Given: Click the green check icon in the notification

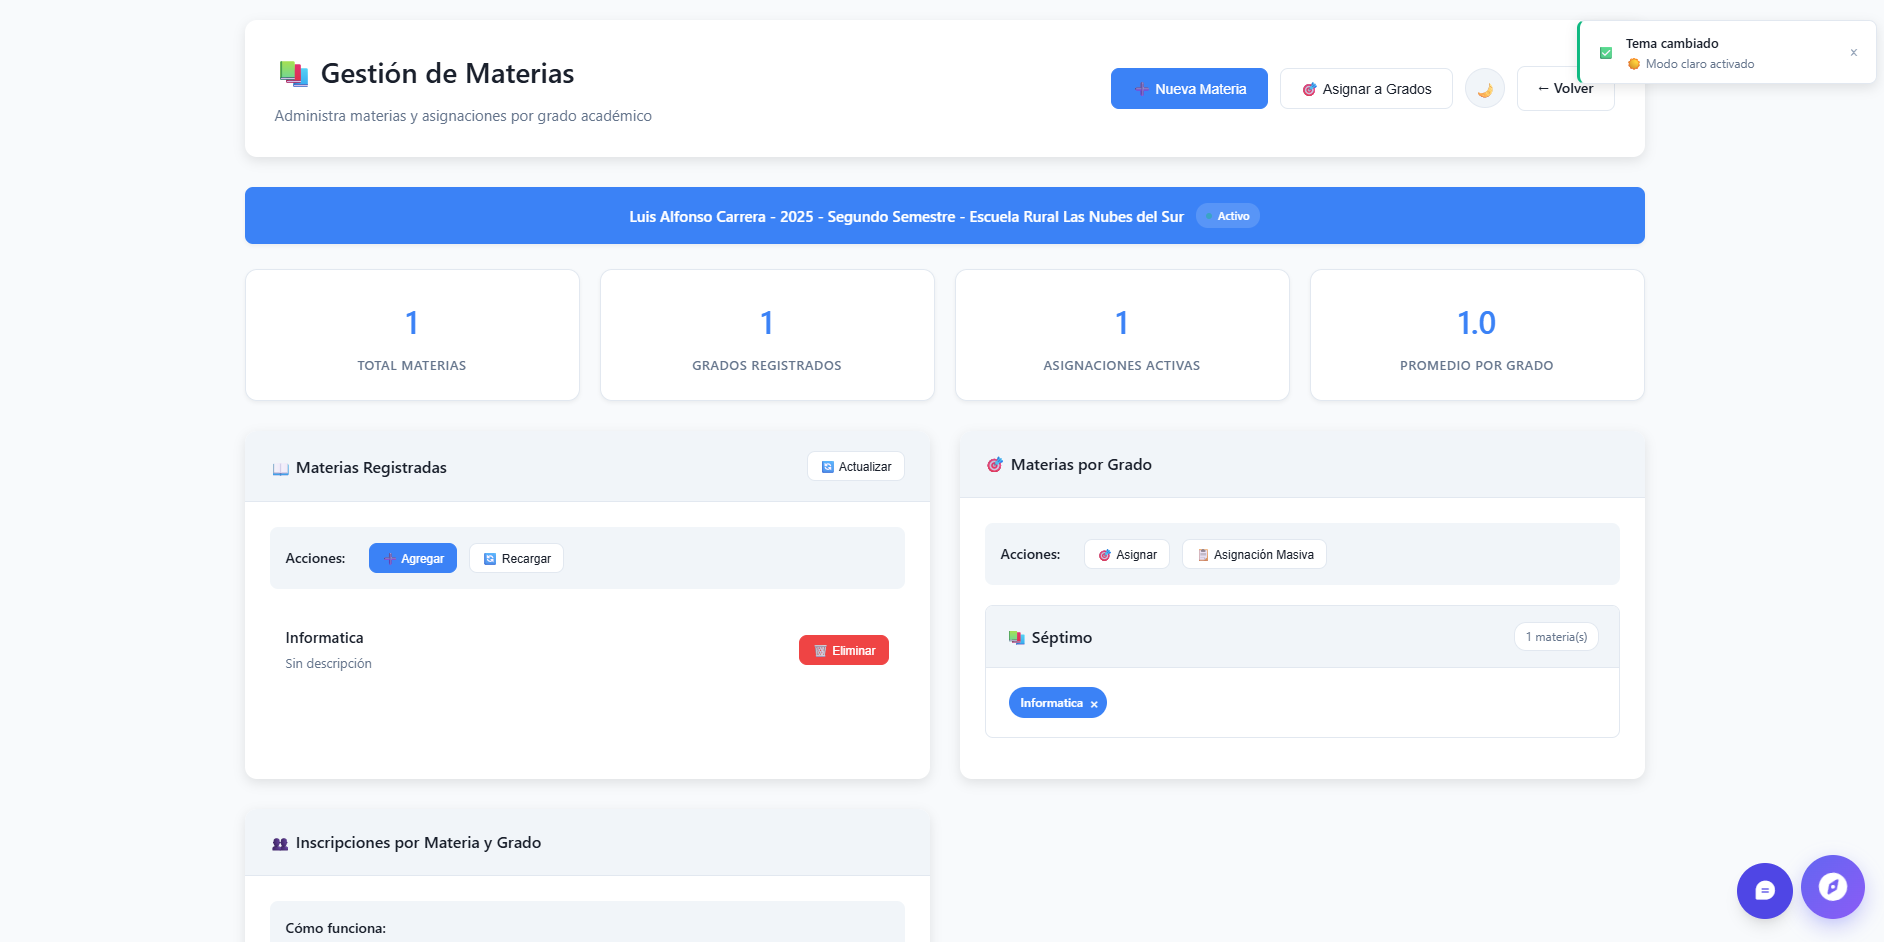Looking at the screenshot, I should pyautogui.click(x=1605, y=51).
